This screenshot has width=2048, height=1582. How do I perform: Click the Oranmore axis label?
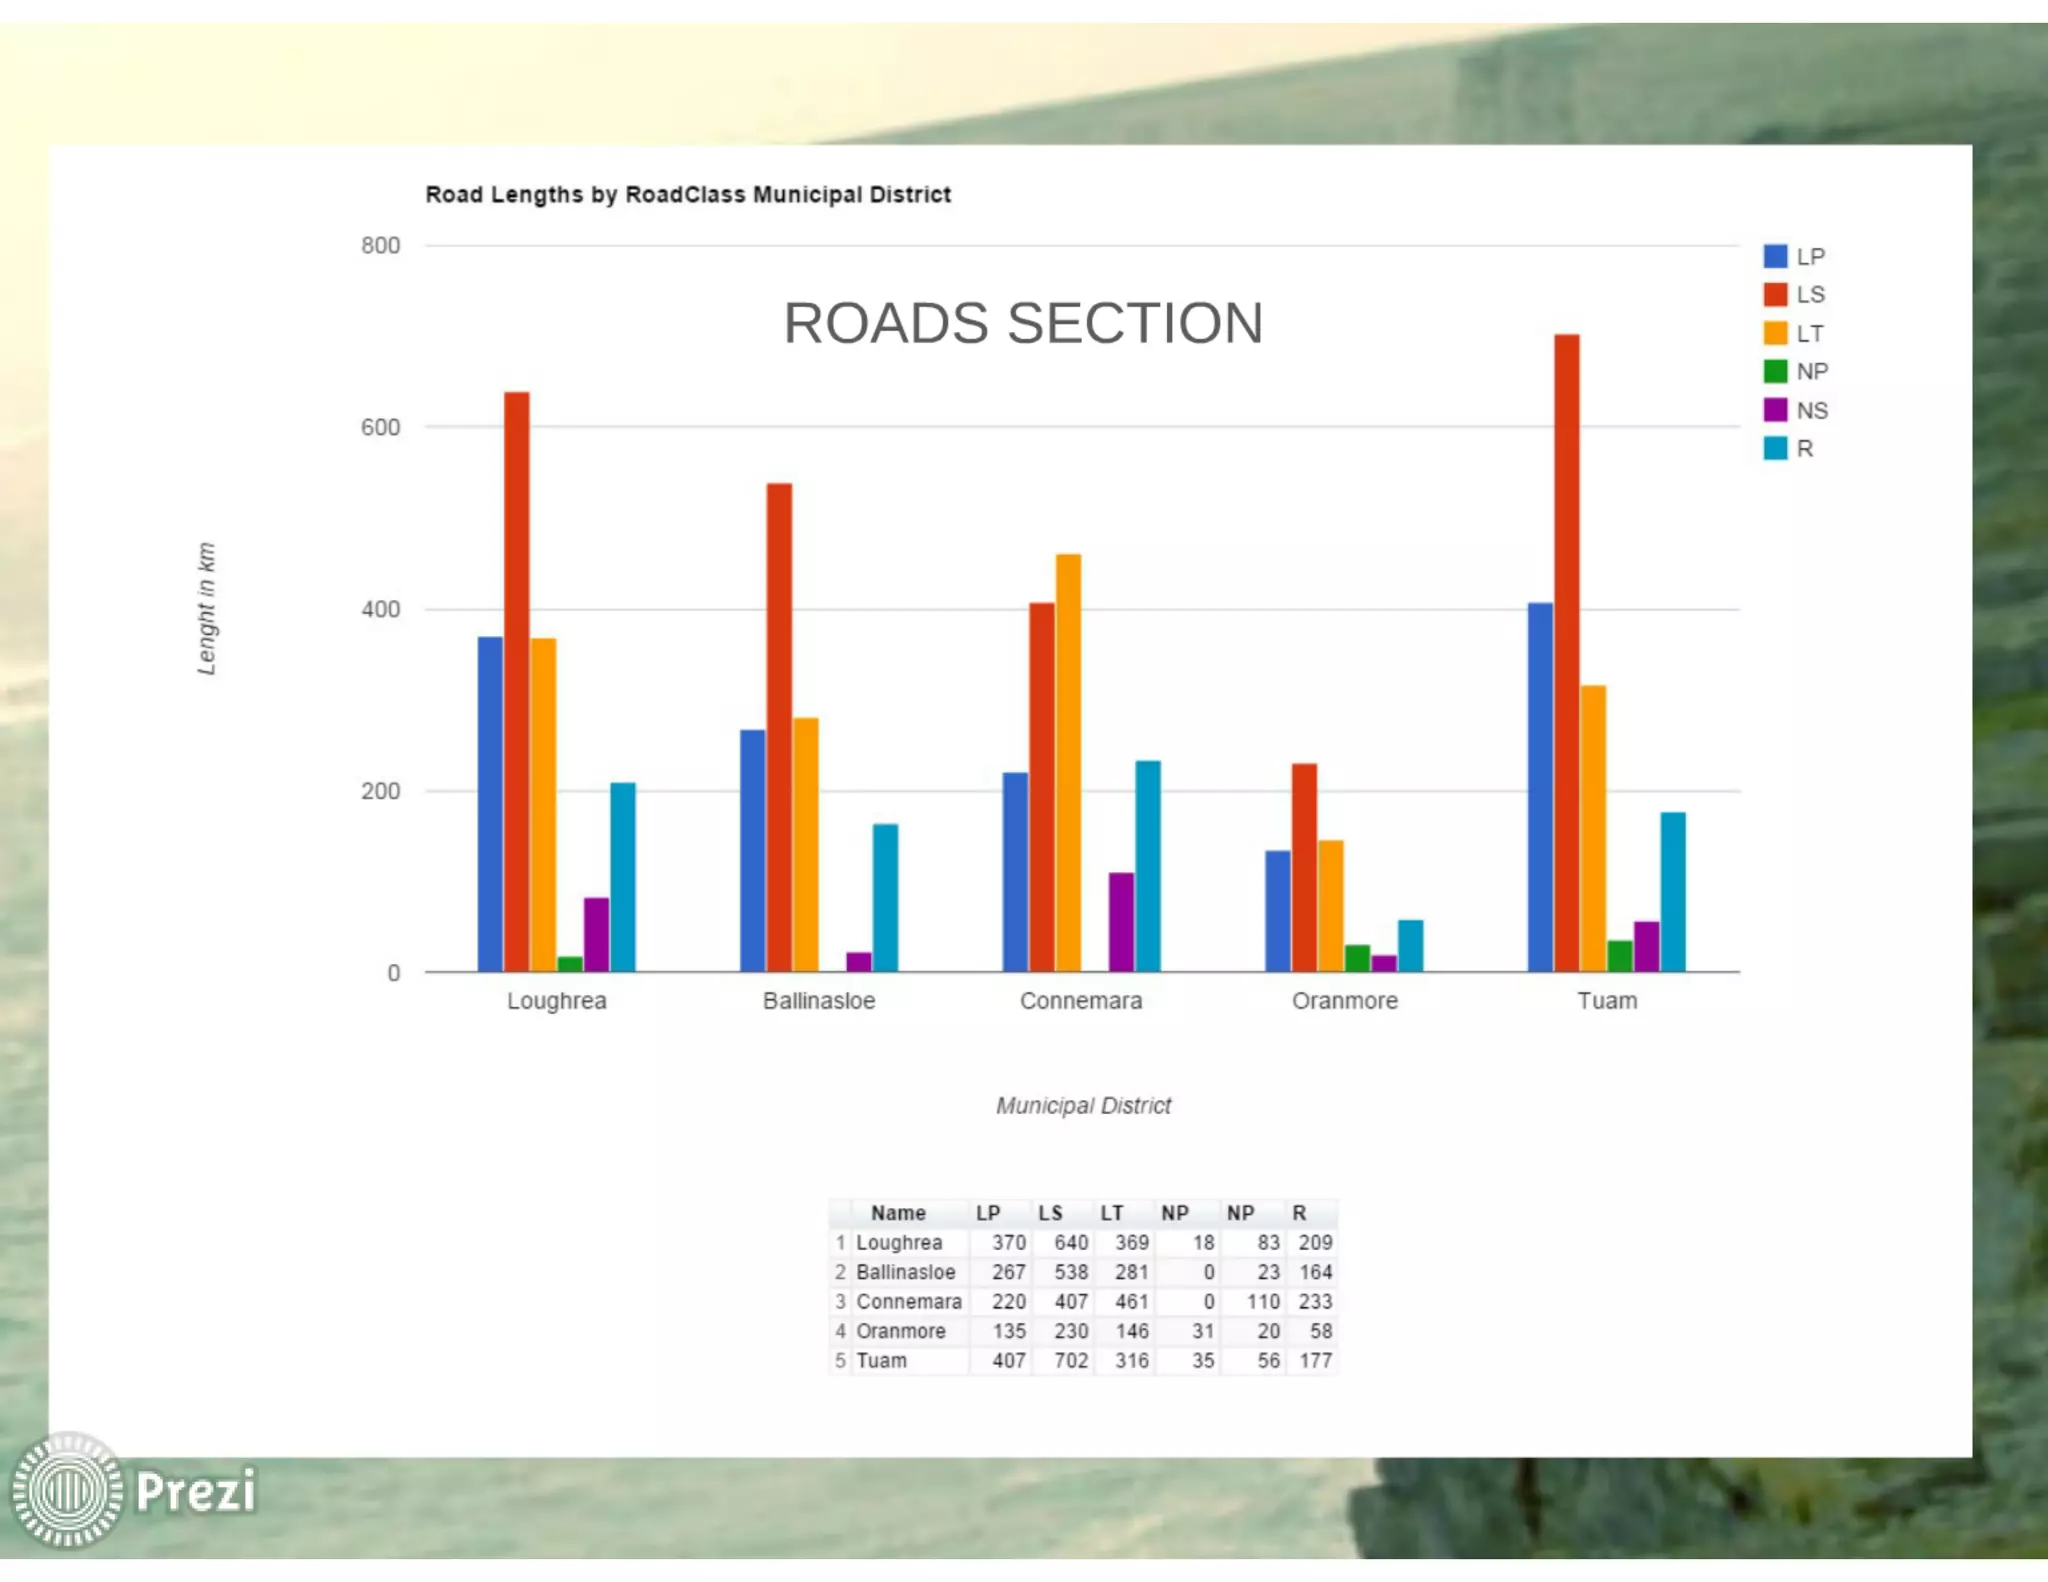click(1344, 1001)
